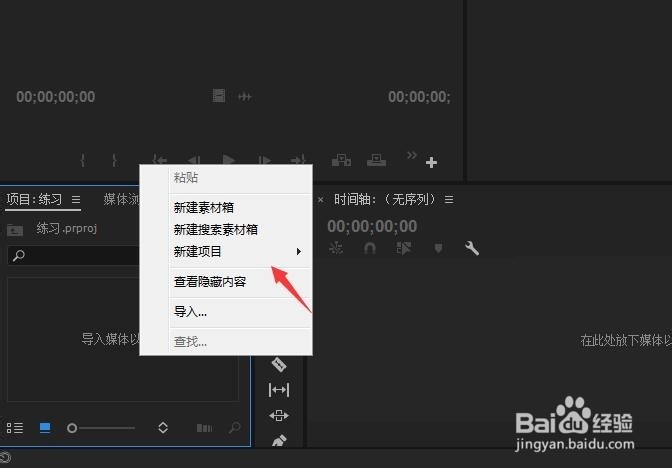Click the status bar icon at bottom left

[x=5, y=458]
